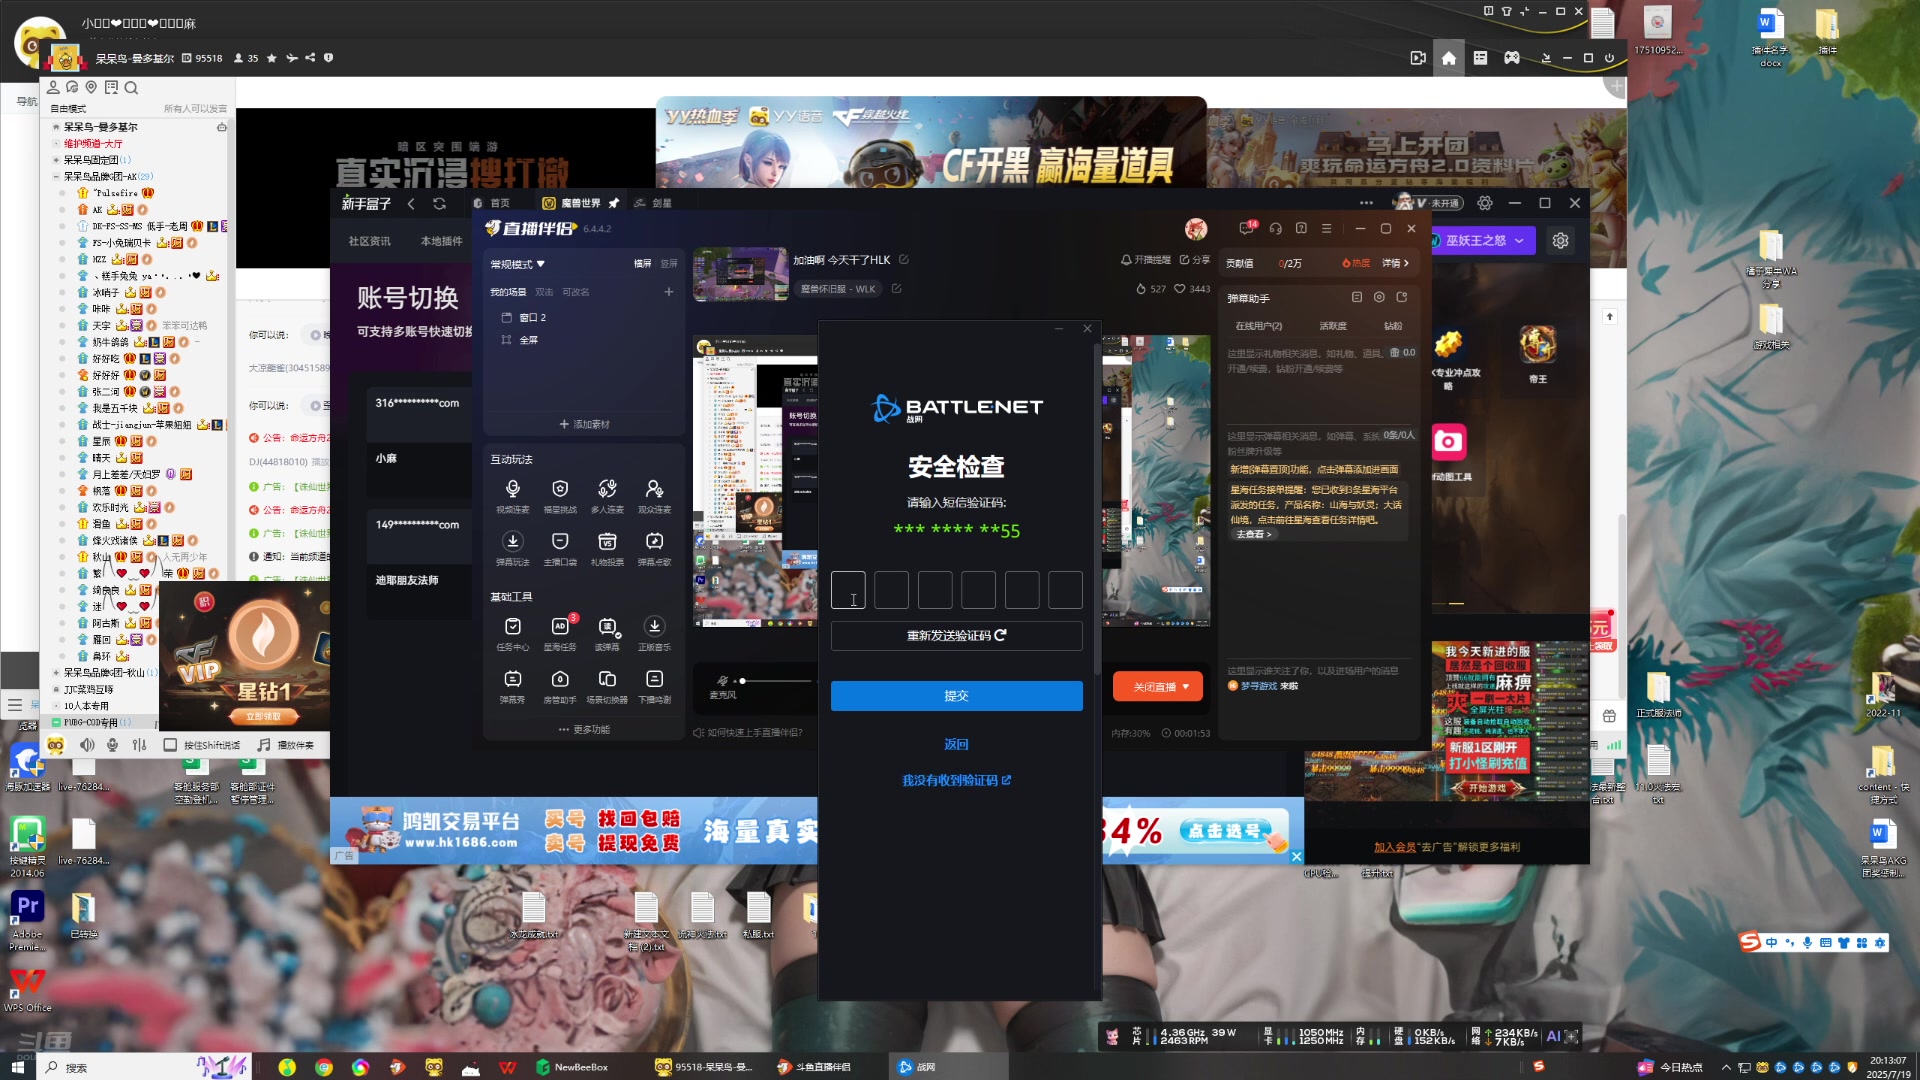The image size is (1920, 1080).
Task: Switch to 在线用户(2) tab
Action: click(x=1258, y=326)
